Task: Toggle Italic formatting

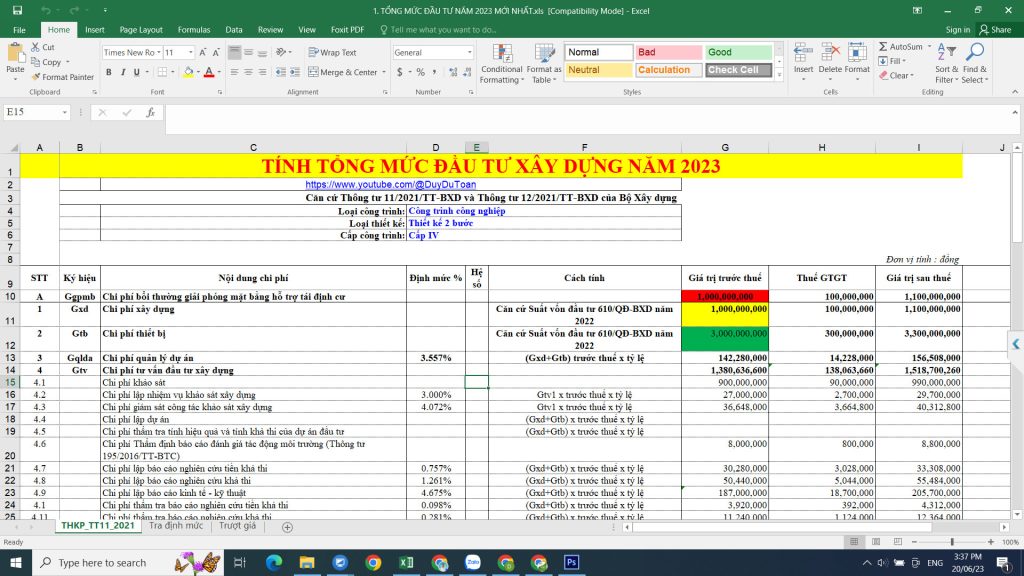Action: pyautogui.click(x=123, y=72)
